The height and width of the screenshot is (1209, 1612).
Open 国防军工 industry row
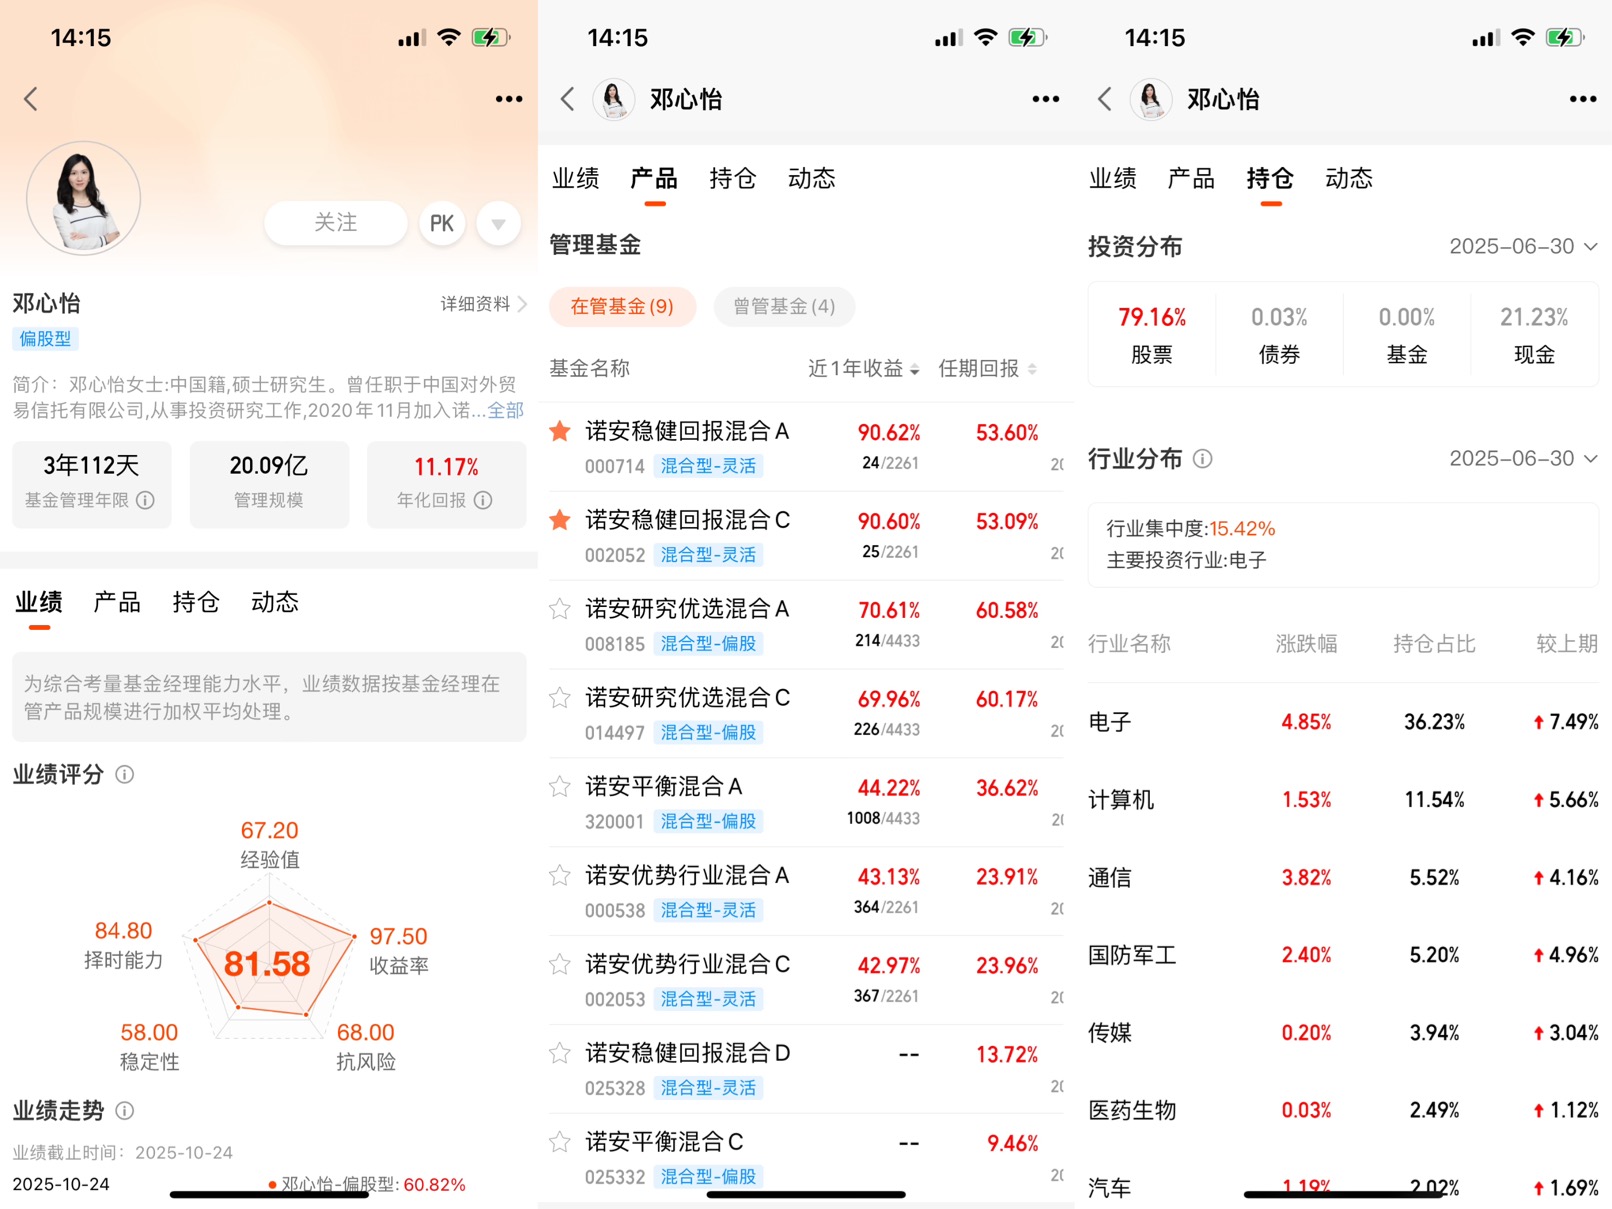pyautogui.click(x=1343, y=955)
